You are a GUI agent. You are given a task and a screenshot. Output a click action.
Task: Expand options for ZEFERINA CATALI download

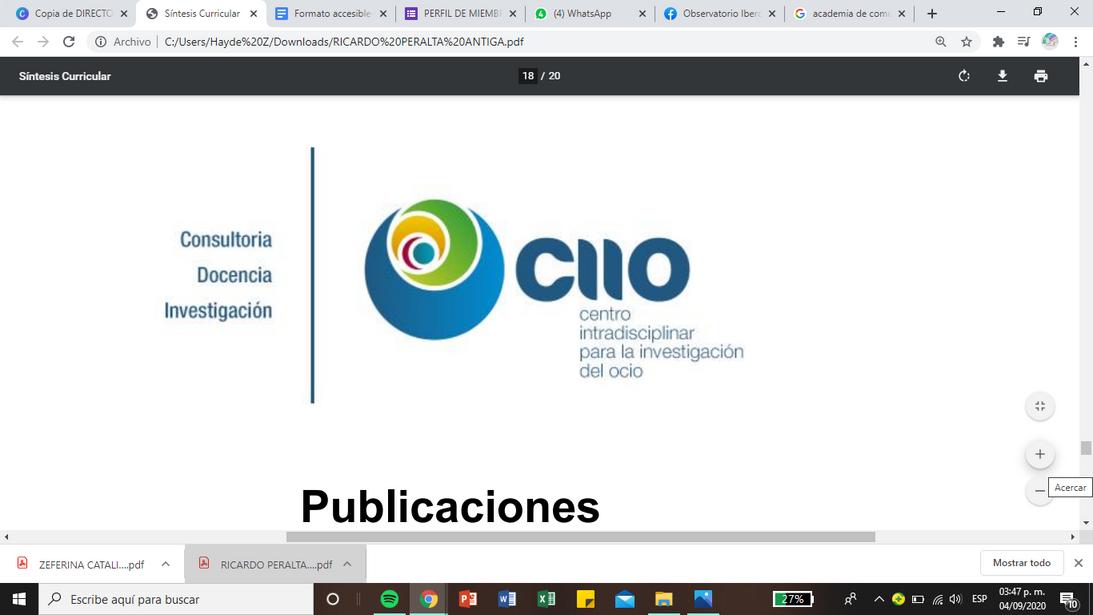[x=165, y=564]
